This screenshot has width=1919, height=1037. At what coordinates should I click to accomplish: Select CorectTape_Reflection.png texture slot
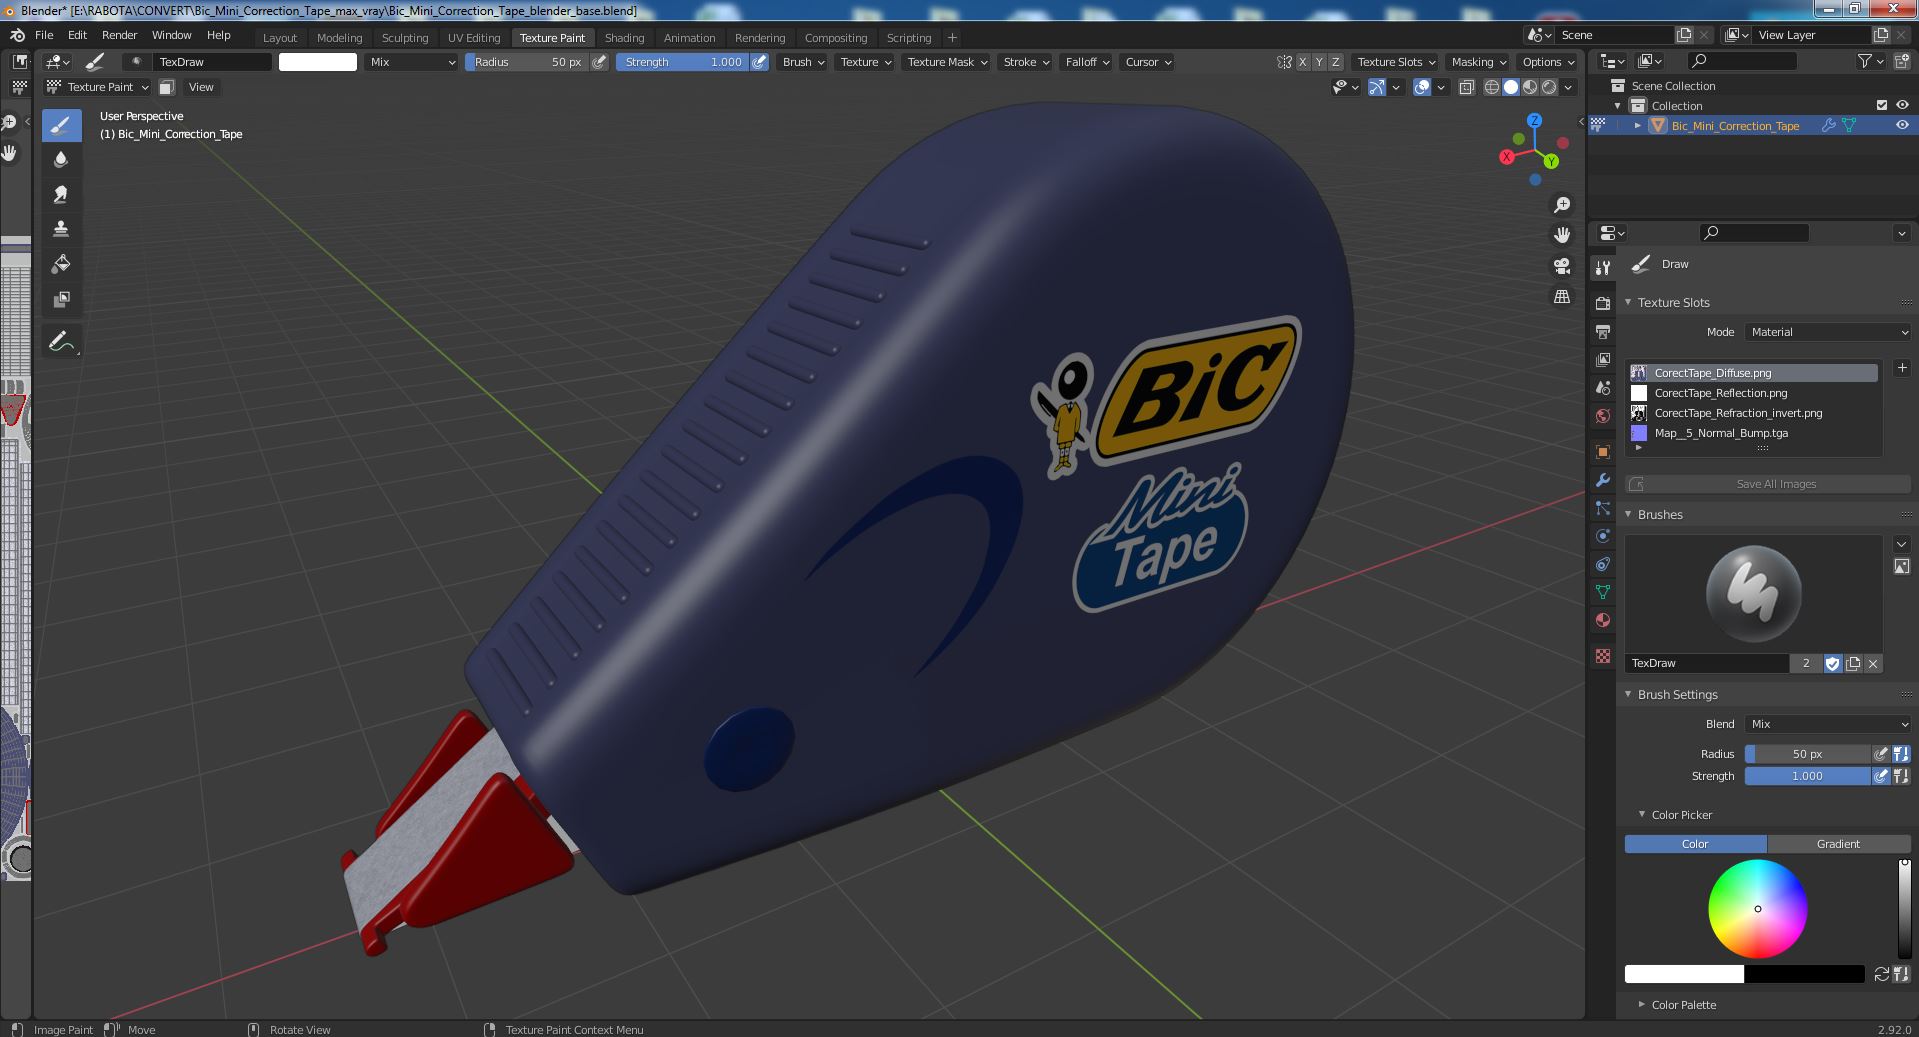point(1752,393)
